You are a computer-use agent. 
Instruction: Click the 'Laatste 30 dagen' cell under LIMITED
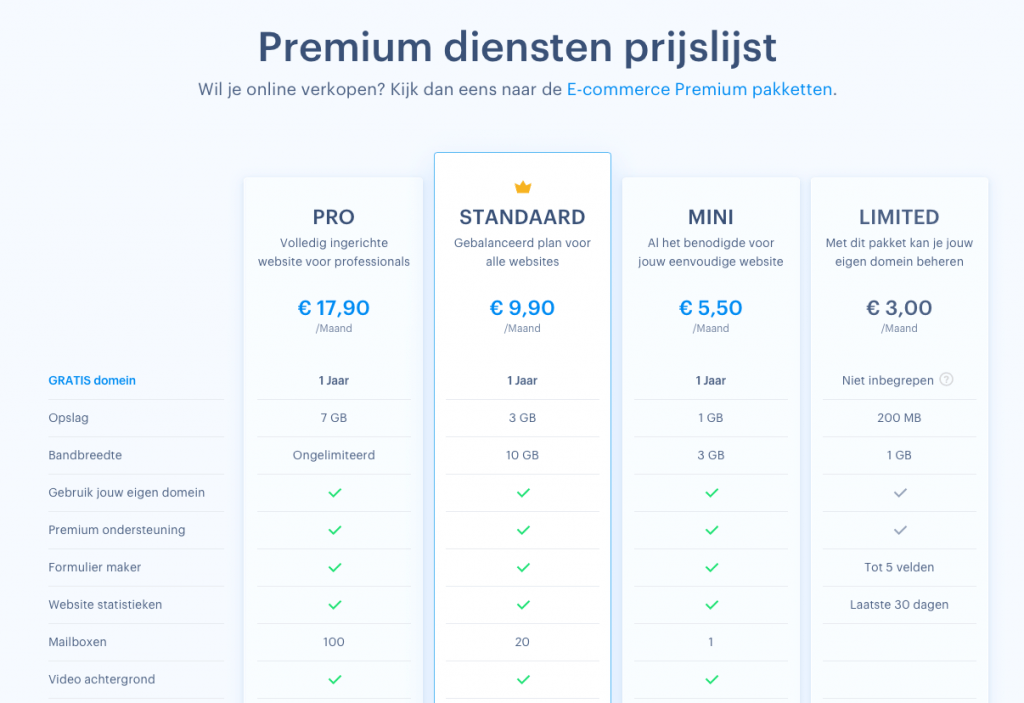pos(899,604)
